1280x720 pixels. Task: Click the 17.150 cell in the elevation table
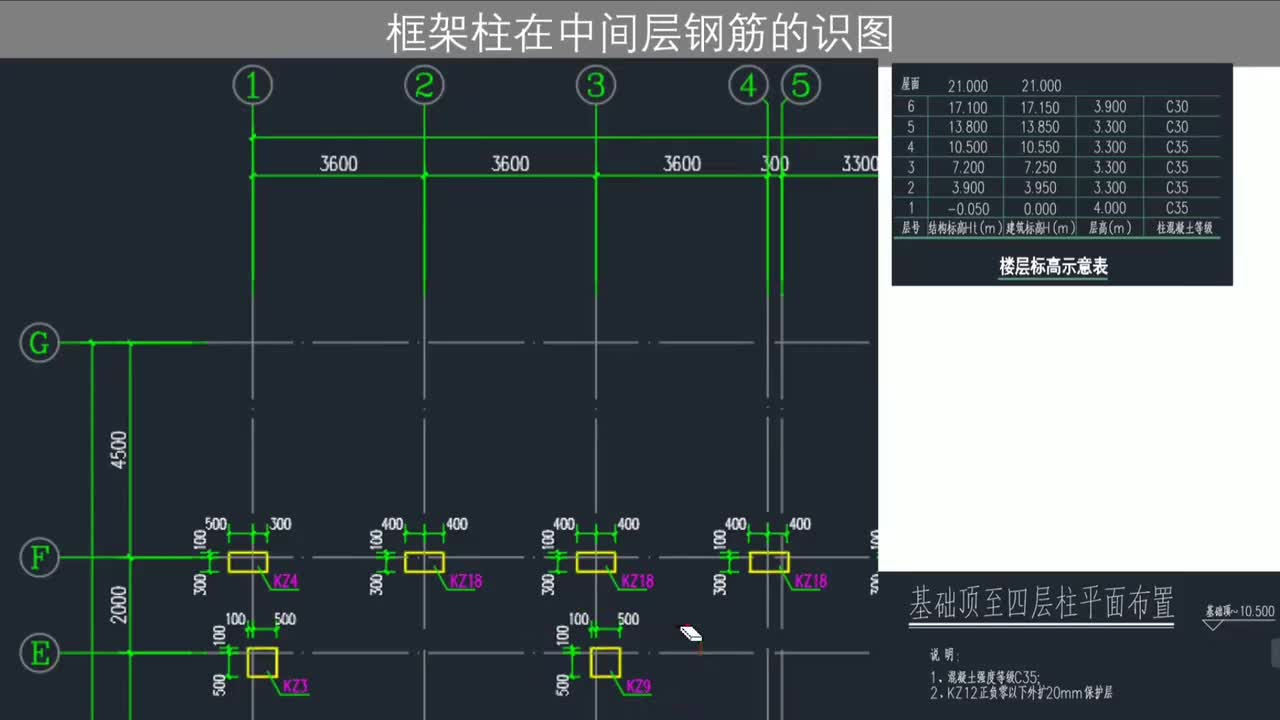[x=1040, y=107]
